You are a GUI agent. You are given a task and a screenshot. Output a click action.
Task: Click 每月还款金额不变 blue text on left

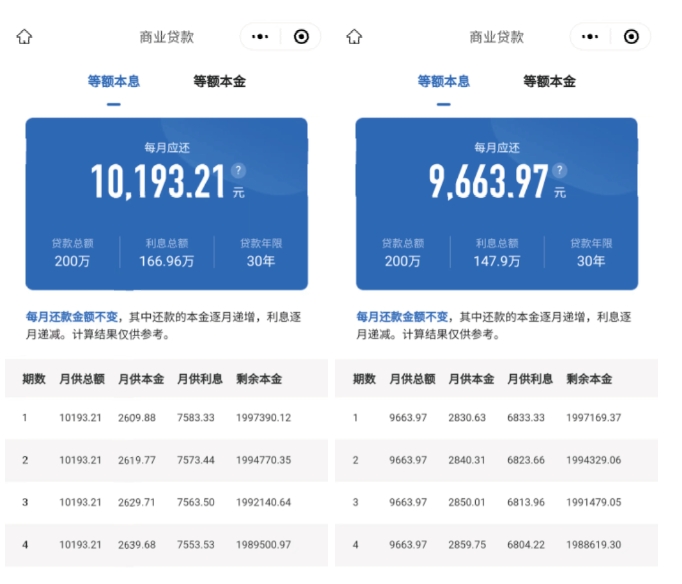point(72,317)
